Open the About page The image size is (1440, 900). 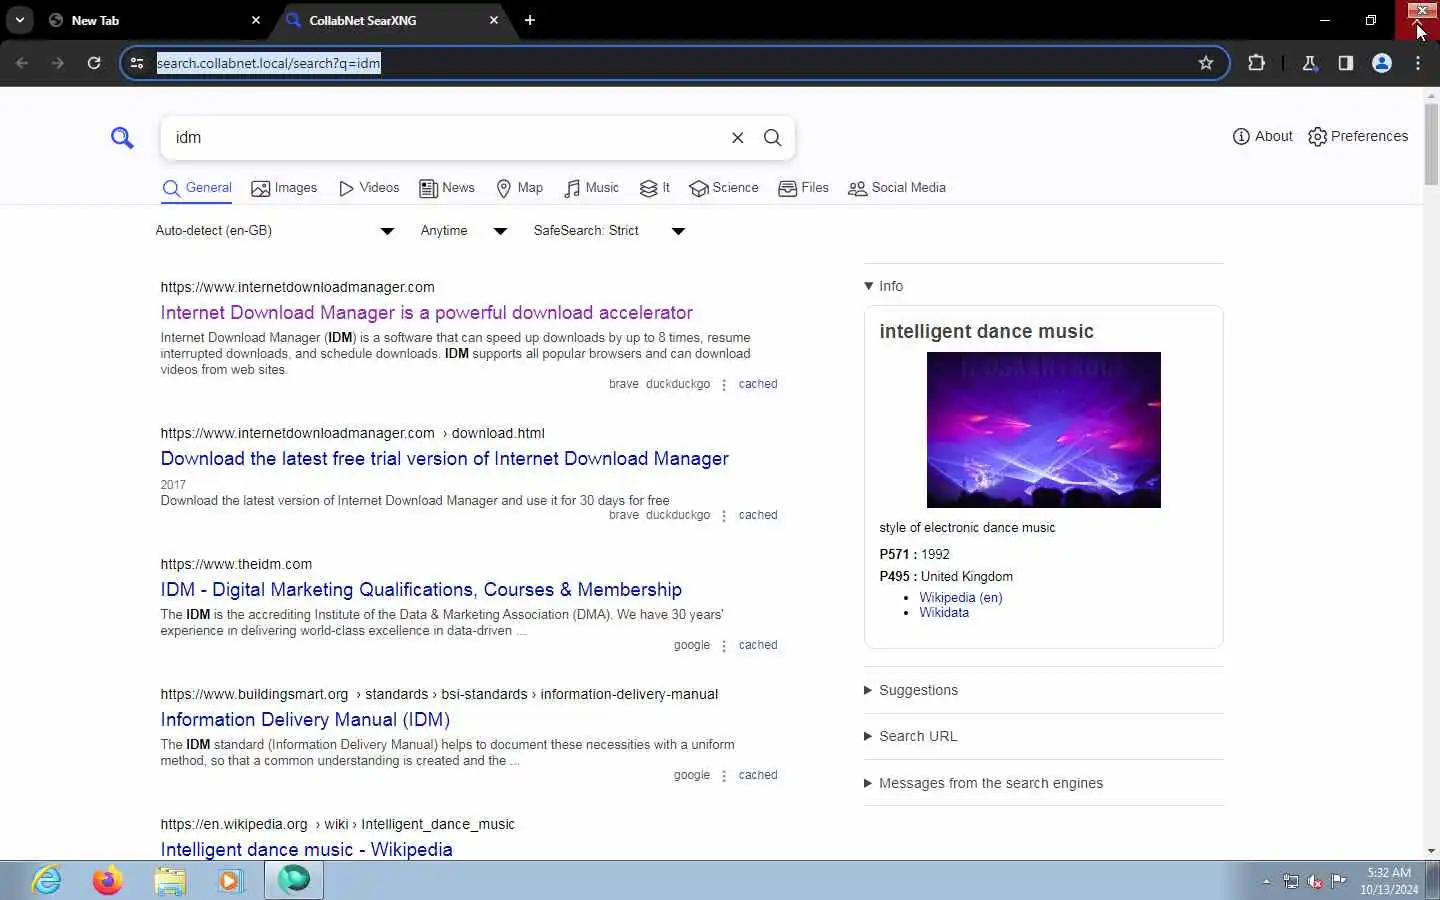[1262, 136]
